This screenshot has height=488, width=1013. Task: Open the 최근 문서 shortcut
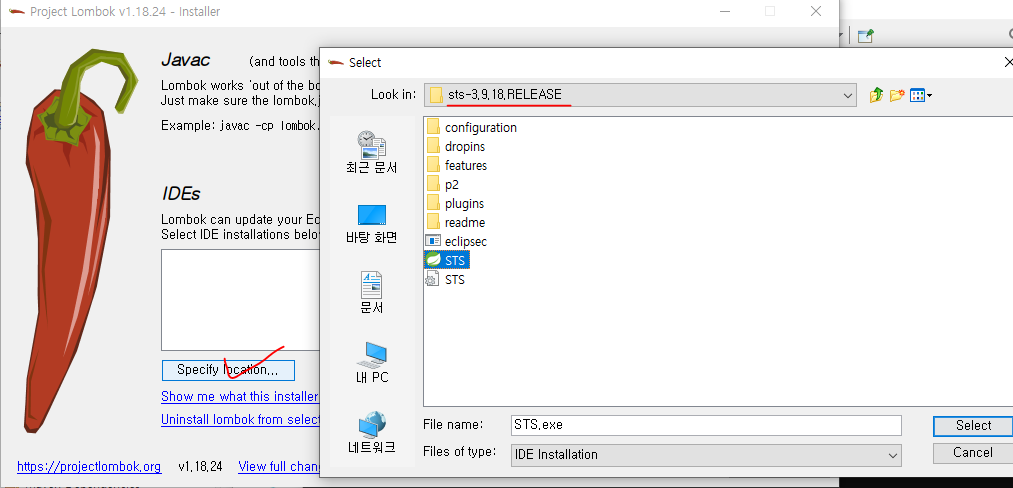pos(371,153)
